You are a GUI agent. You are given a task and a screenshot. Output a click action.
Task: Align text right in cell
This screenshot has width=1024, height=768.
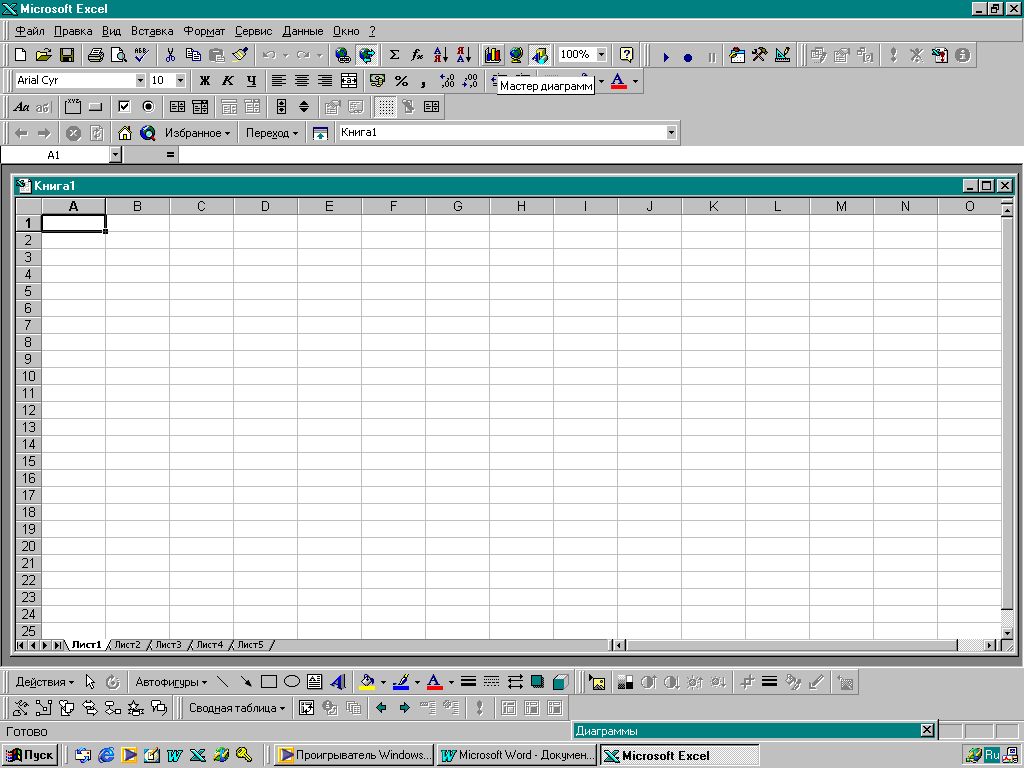click(325, 81)
